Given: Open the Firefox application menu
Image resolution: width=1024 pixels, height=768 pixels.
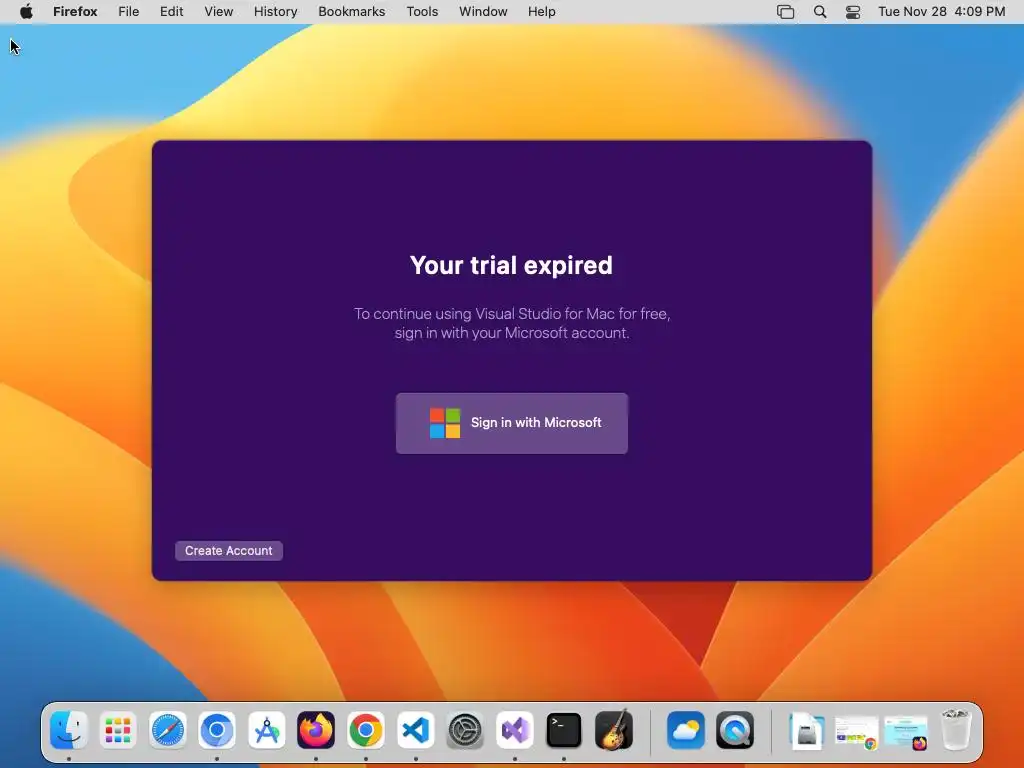Looking at the screenshot, I should pyautogui.click(x=75, y=12).
